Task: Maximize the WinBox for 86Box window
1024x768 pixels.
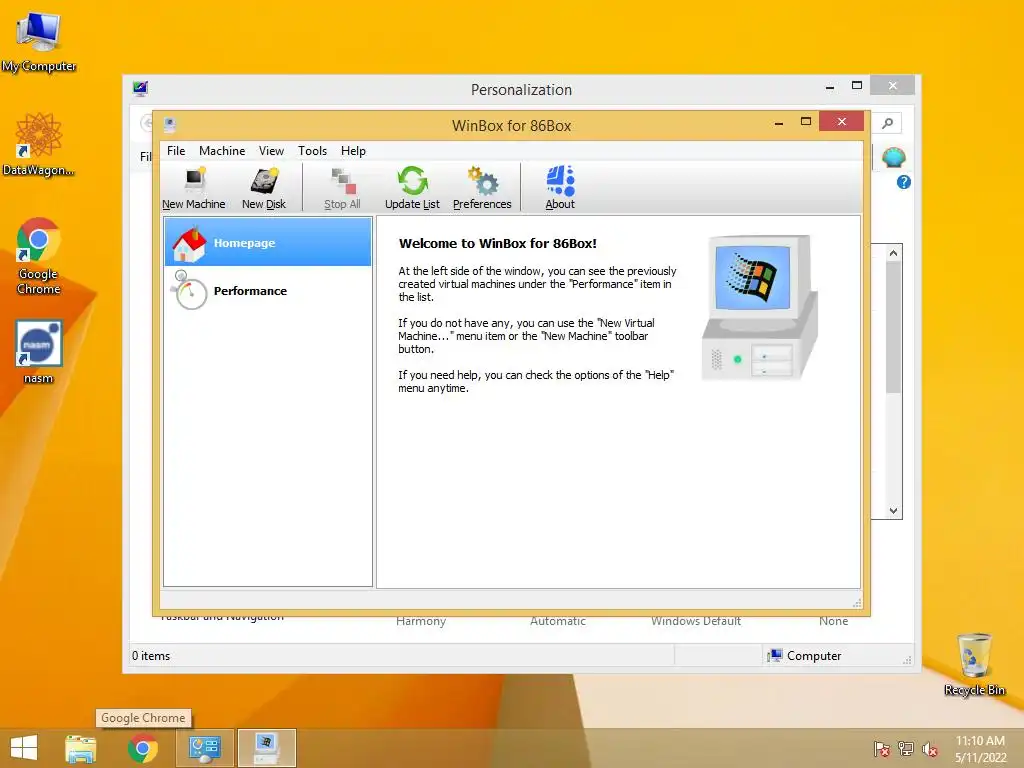Action: pos(806,121)
